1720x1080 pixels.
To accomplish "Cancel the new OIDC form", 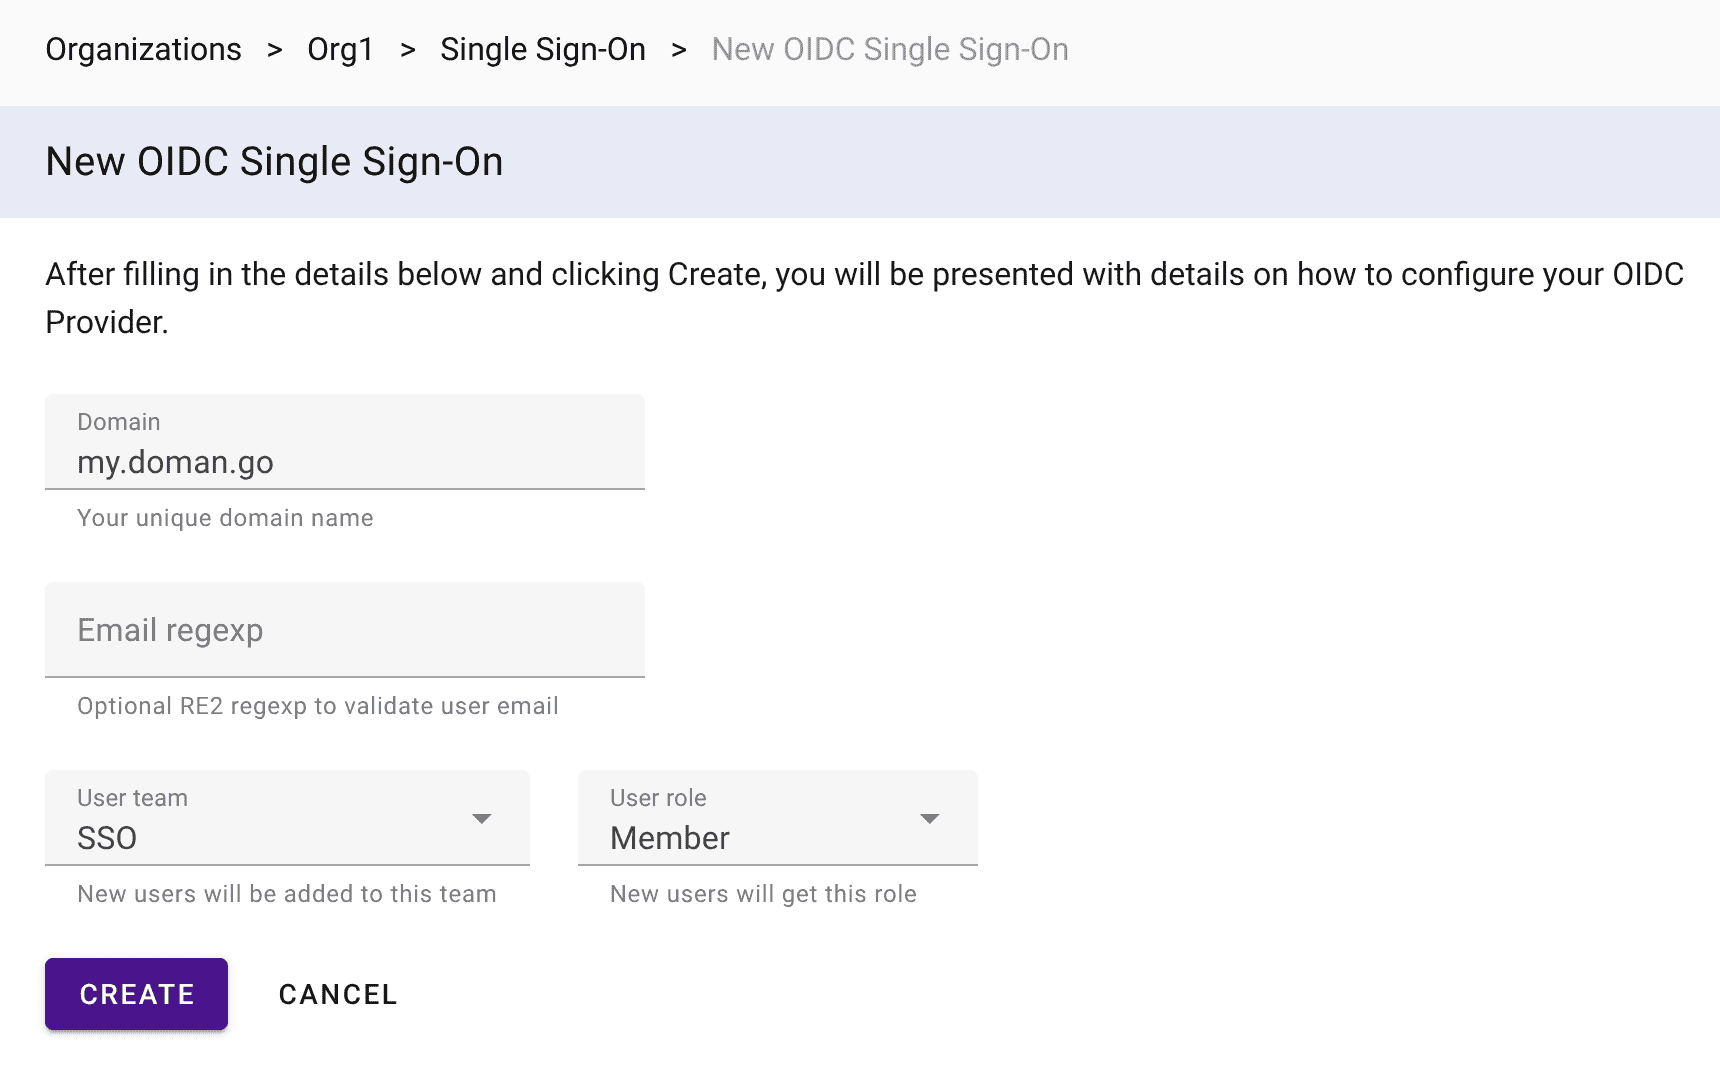I will (338, 994).
